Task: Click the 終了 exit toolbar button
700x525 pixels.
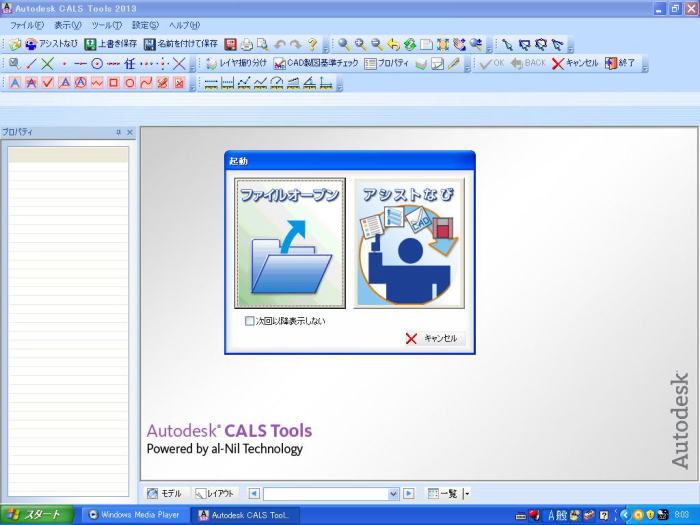Action: (620, 64)
